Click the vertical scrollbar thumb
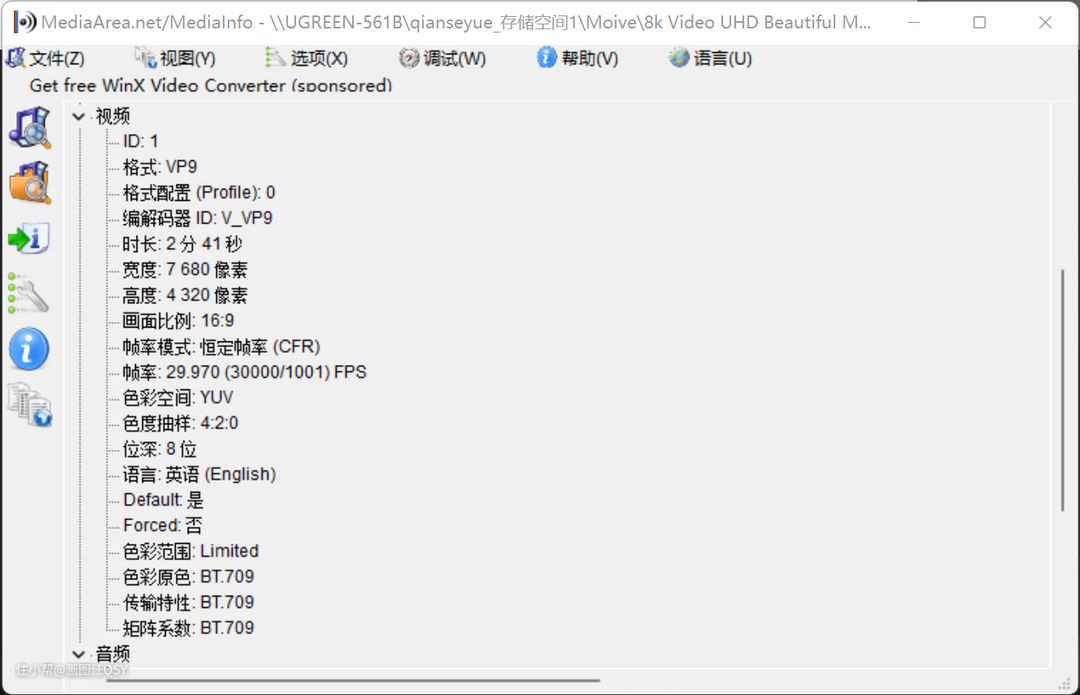Image resolution: width=1080 pixels, height=695 pixels. click(x=1062, y=390)
